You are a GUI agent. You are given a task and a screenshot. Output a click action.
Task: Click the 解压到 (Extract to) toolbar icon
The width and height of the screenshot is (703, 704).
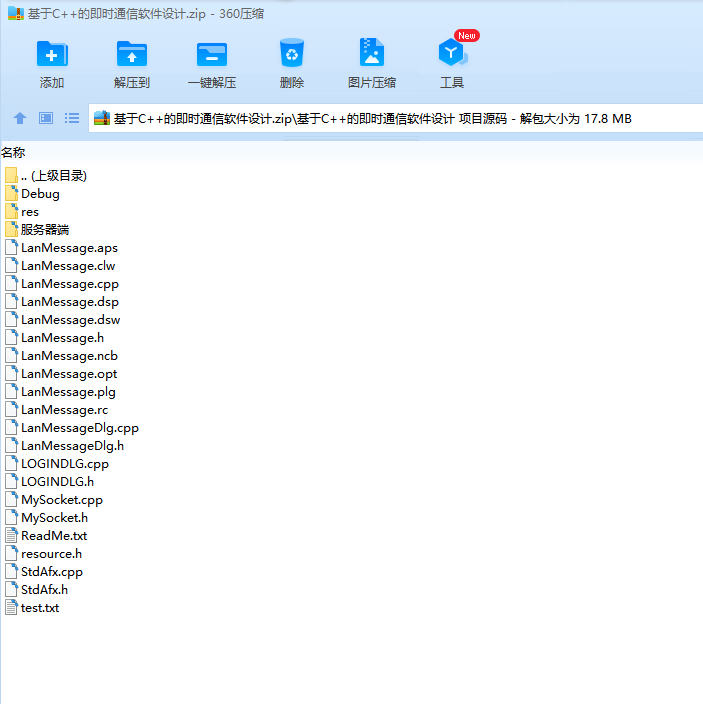pyautogui.click(x=132, y=54)
